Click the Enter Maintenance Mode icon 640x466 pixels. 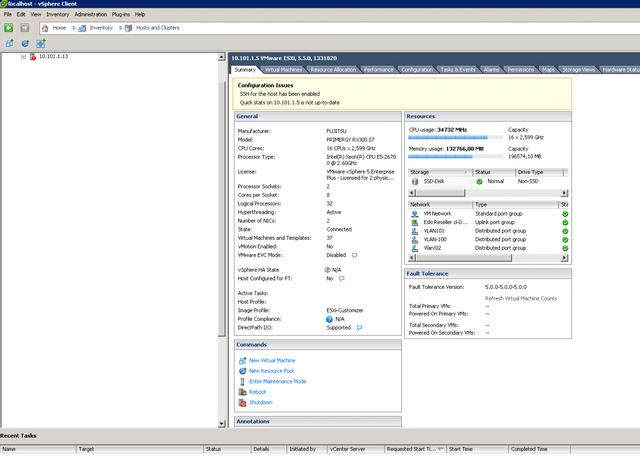tap(242, 382)
